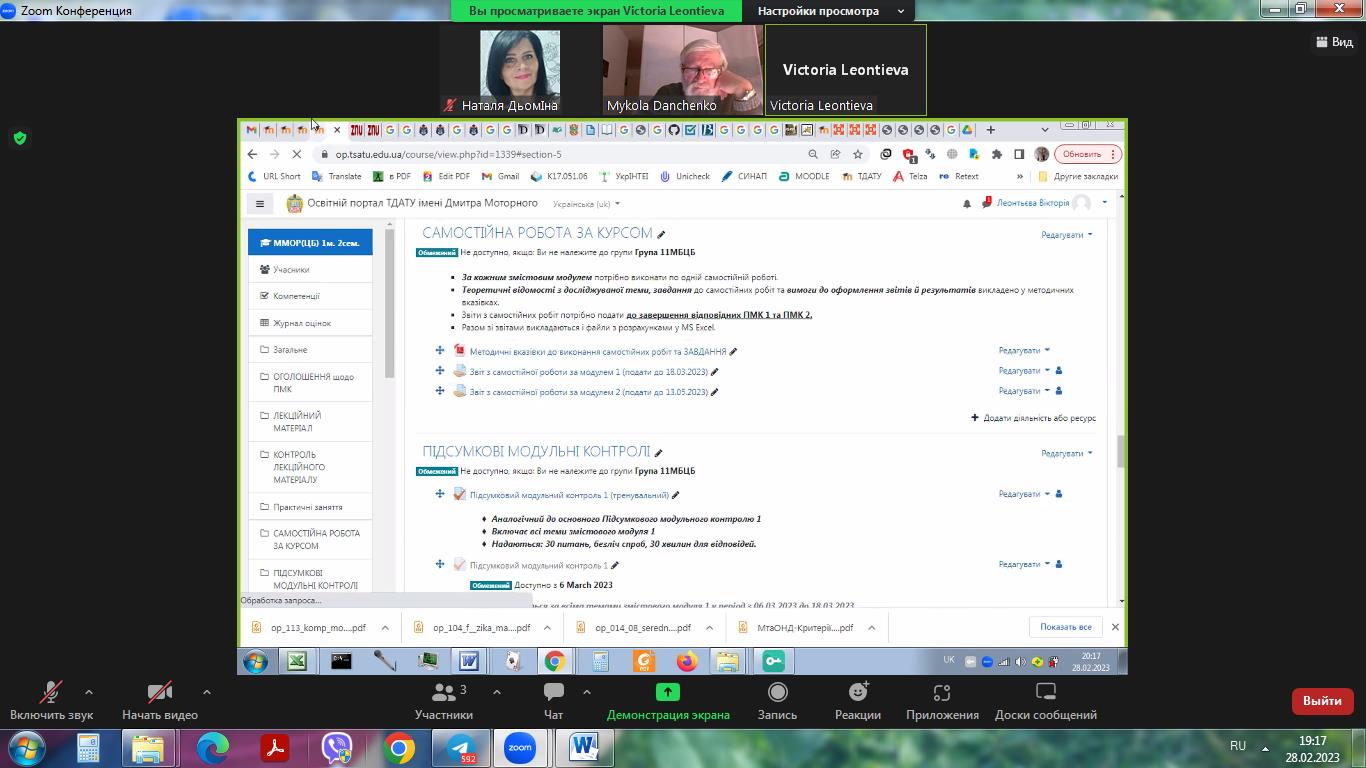The height and width of the screenshot is (768, 1366).
Task: Edit the ПІДСУМКОВІ МОДУЛЬНІ КОНТРОЛІ title pencil
Action: click(x=658, y=453)
